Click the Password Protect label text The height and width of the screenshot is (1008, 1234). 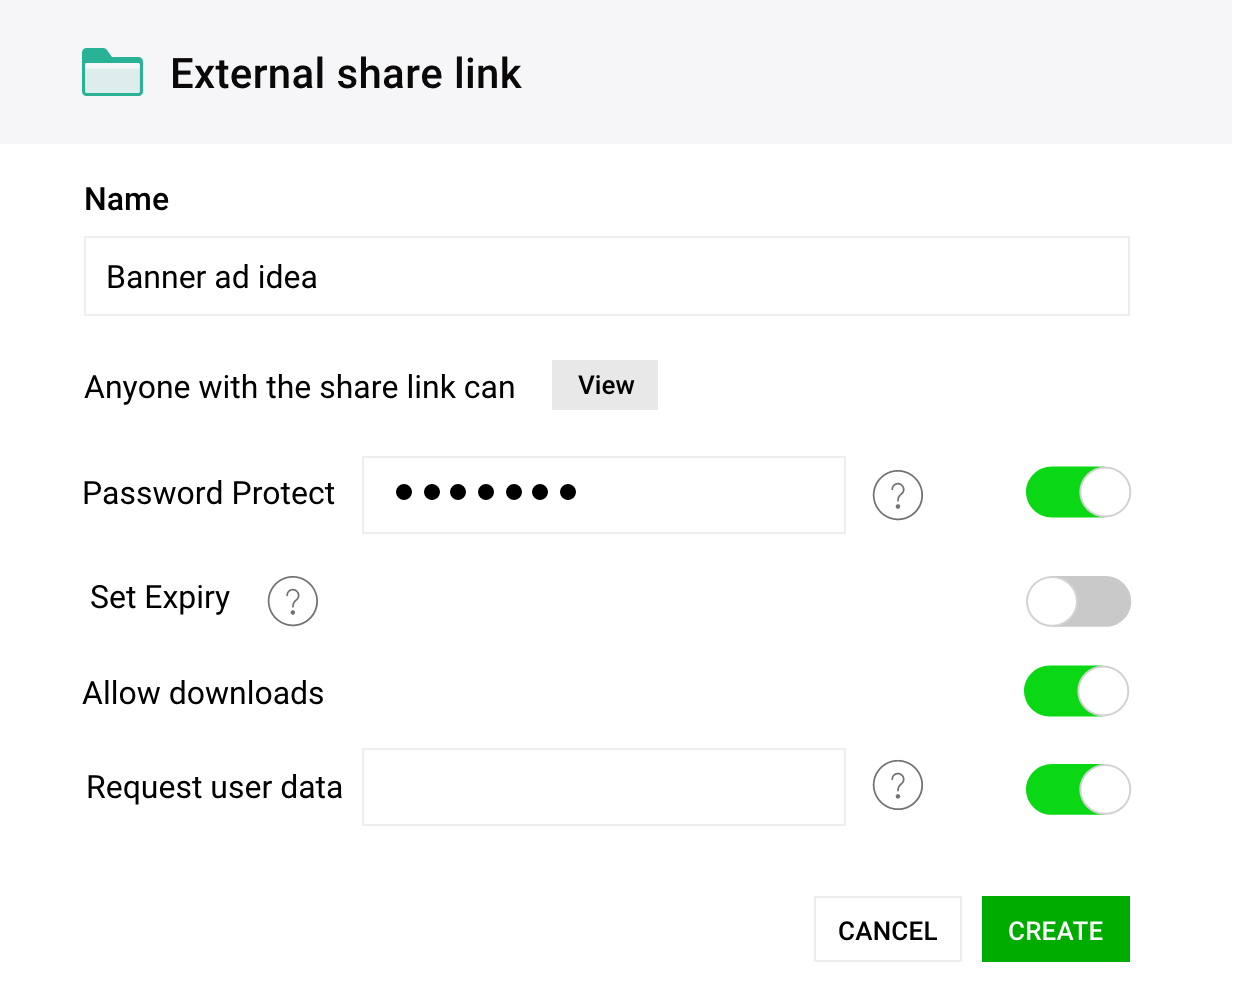point(209,493)
